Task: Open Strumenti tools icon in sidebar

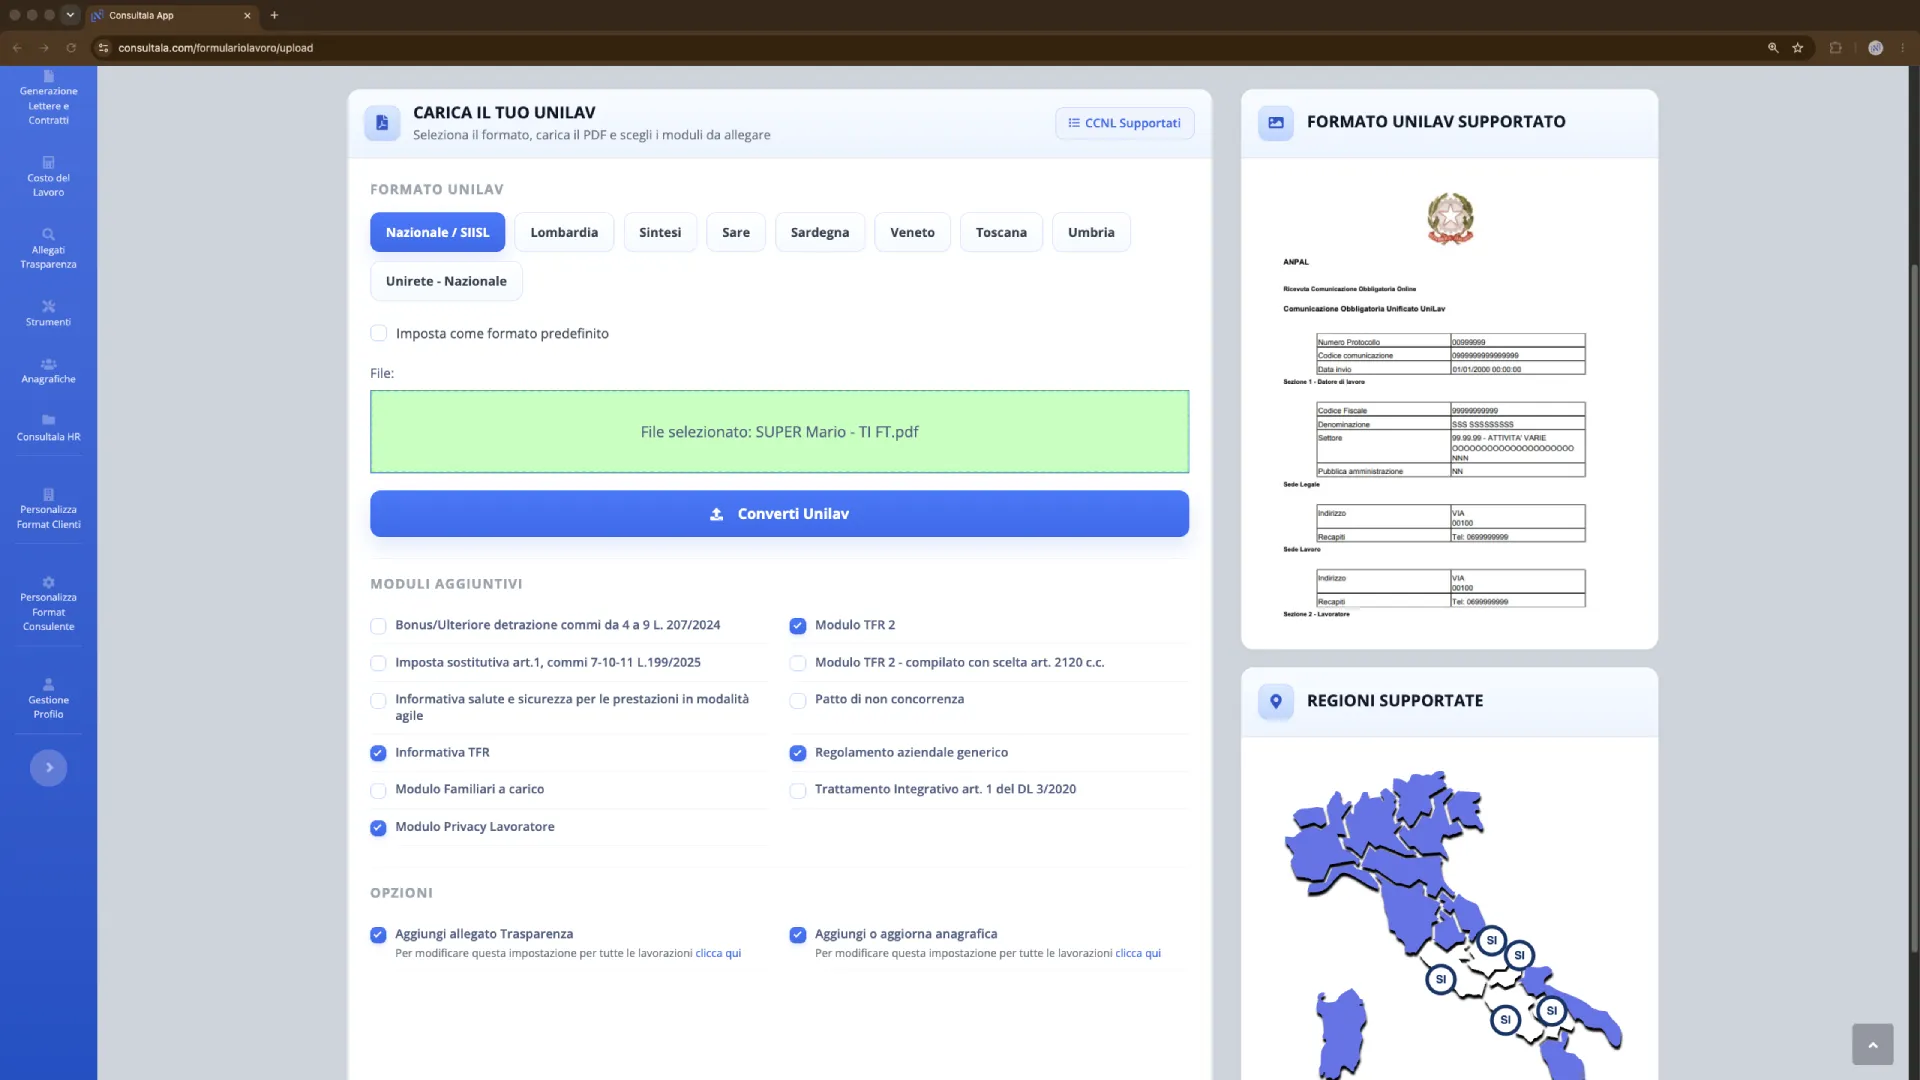Action: pos(48,306)
